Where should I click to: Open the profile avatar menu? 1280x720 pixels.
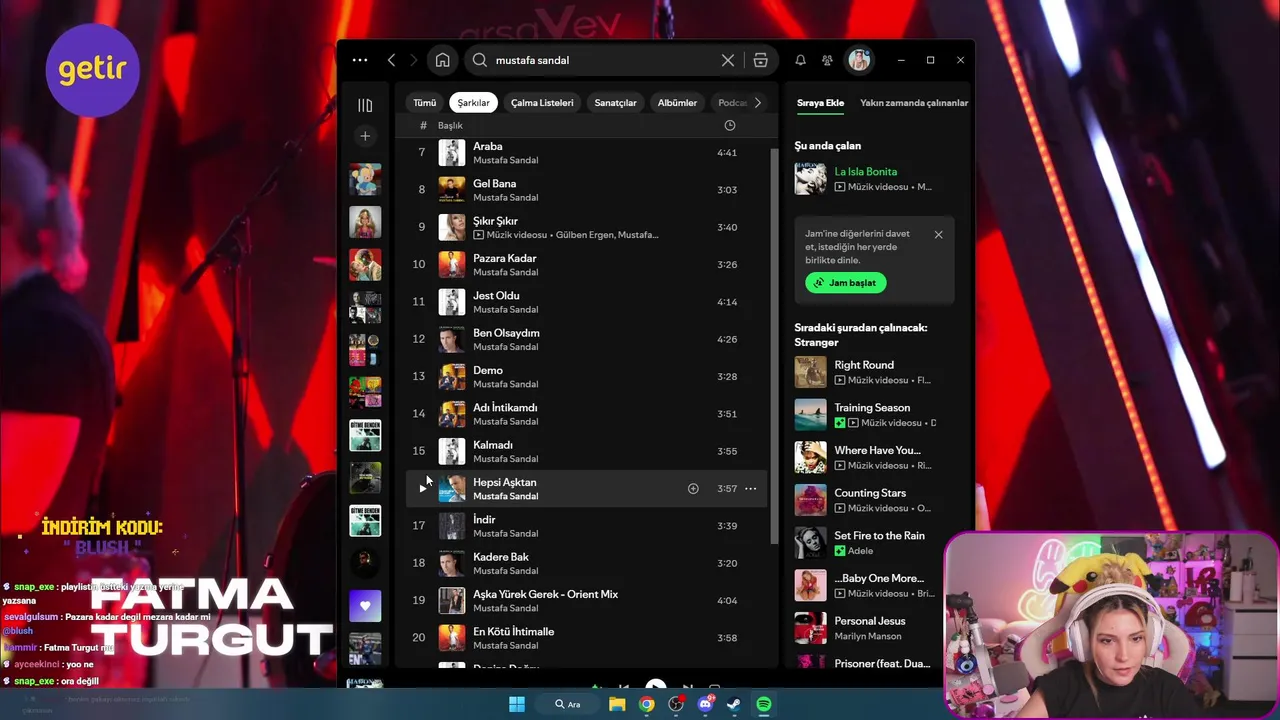point(859,60)
